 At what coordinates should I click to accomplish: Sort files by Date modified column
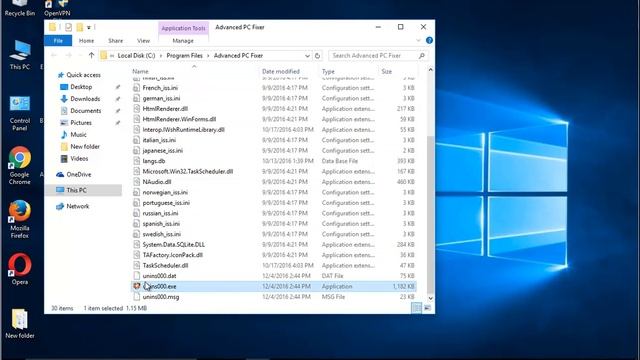click(281, 71)
